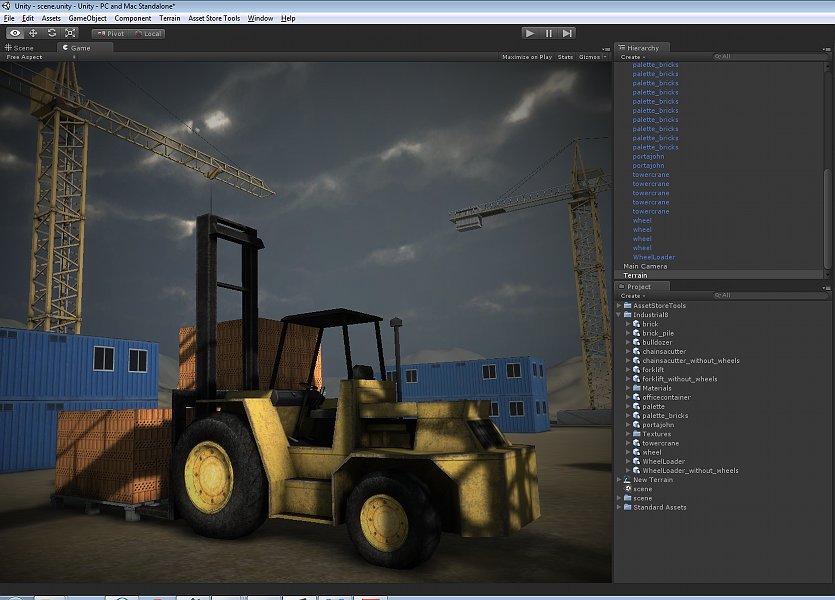The height and width of the screenshot is (600, 835).
Task: Click the palette prefab icon
Action: tap(636, 406)
